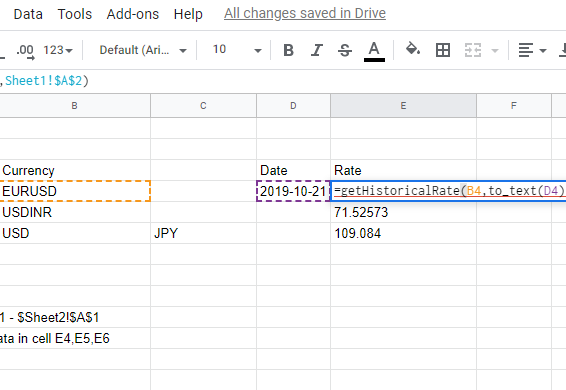Screen dimensions: 566x390
Task: Select the JPY cell
Action: click(203, 233)
